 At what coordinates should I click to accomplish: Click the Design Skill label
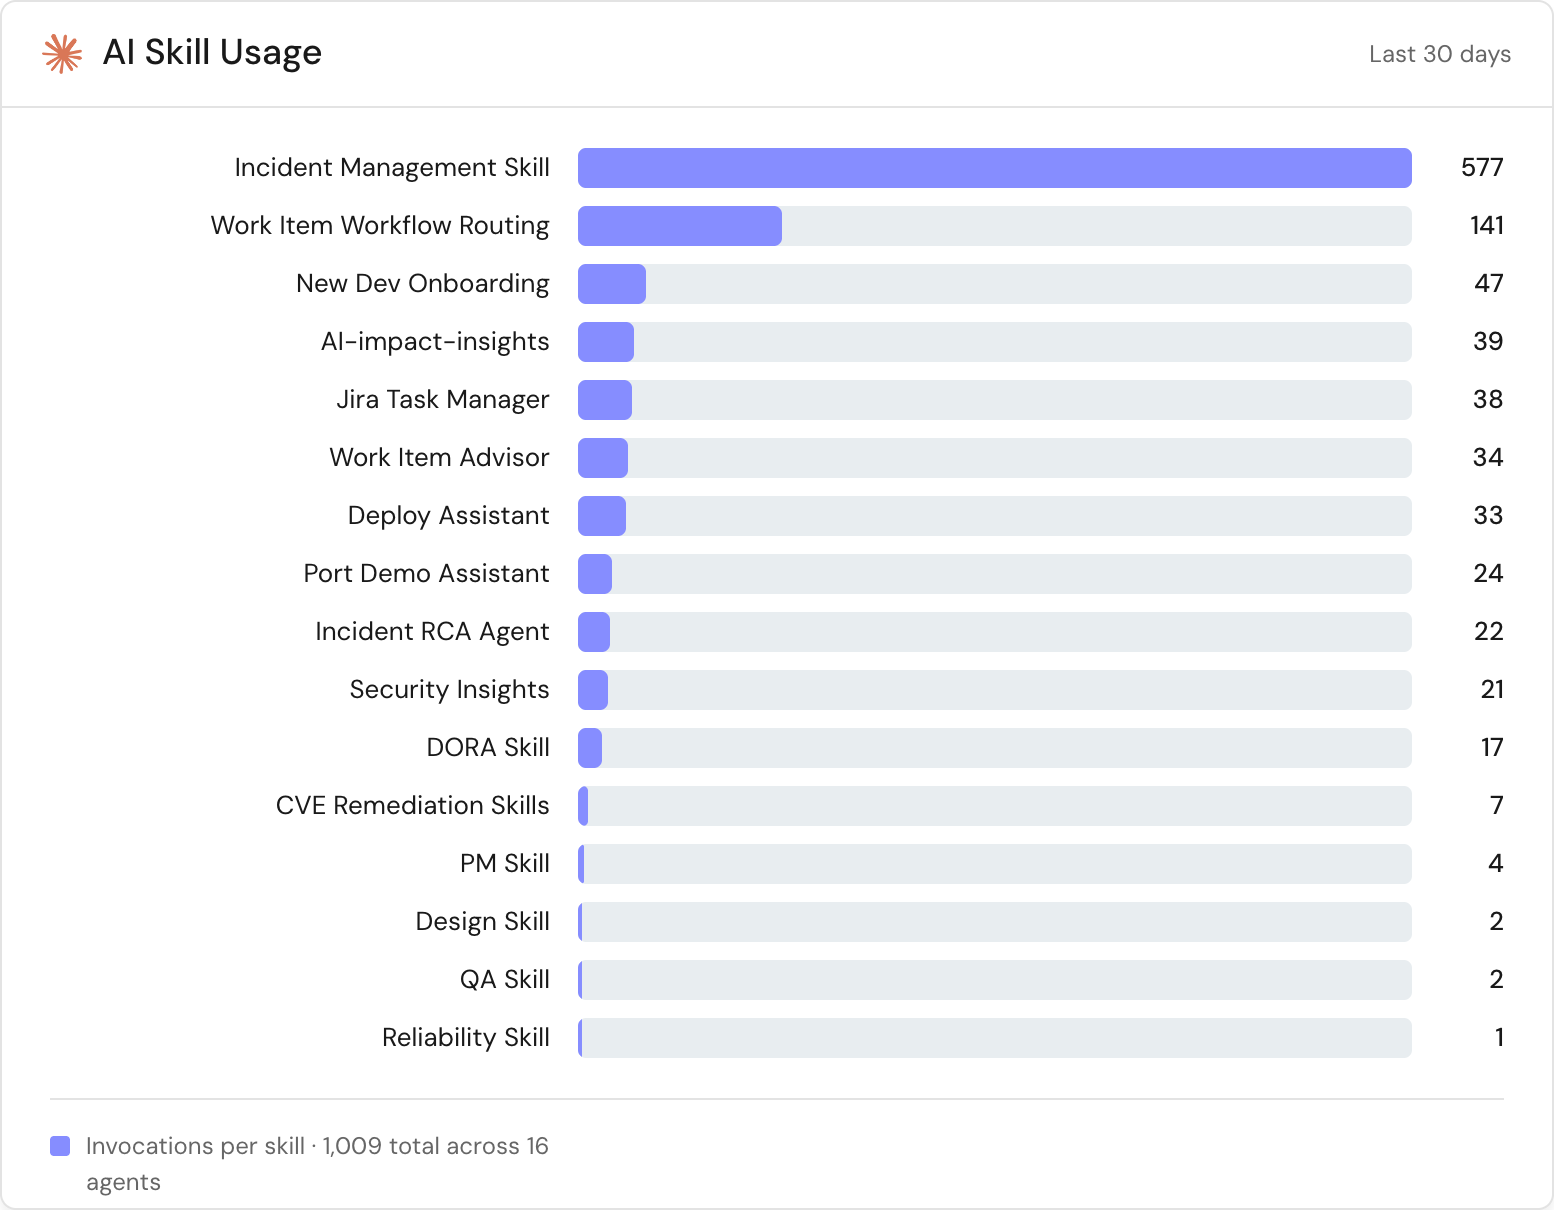pos(483,922)
